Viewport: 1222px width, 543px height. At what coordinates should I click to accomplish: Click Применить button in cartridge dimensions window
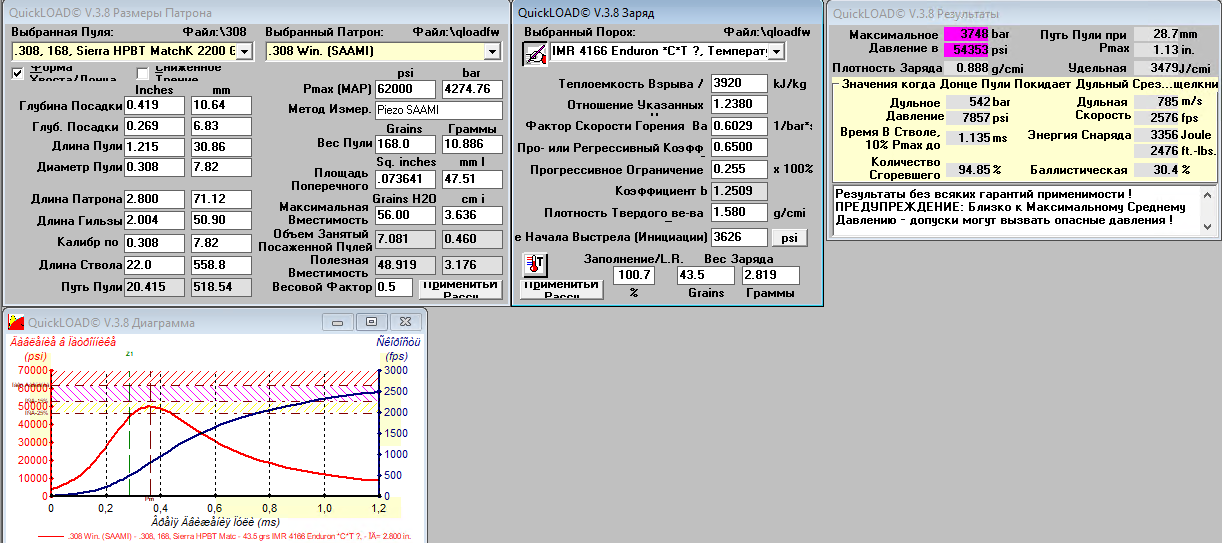(x=459, y=288)
